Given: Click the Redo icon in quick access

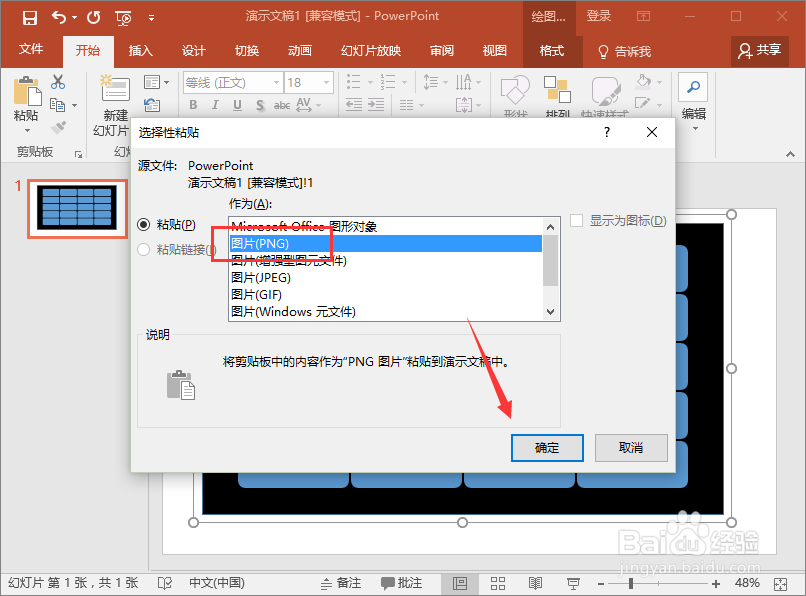Looking at the screenshot, I should pyautogui.click(x=94, y=18).
